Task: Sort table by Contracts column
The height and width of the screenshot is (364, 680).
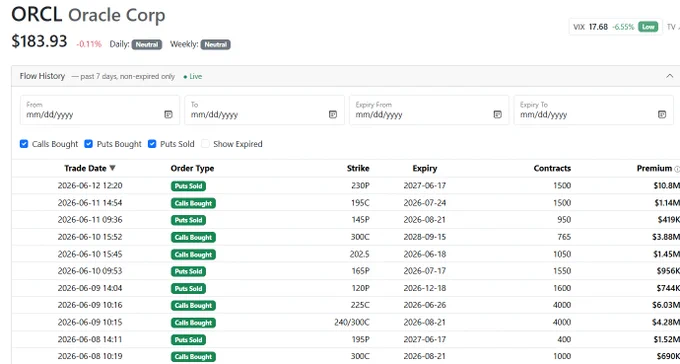Action: pos(552,168)
